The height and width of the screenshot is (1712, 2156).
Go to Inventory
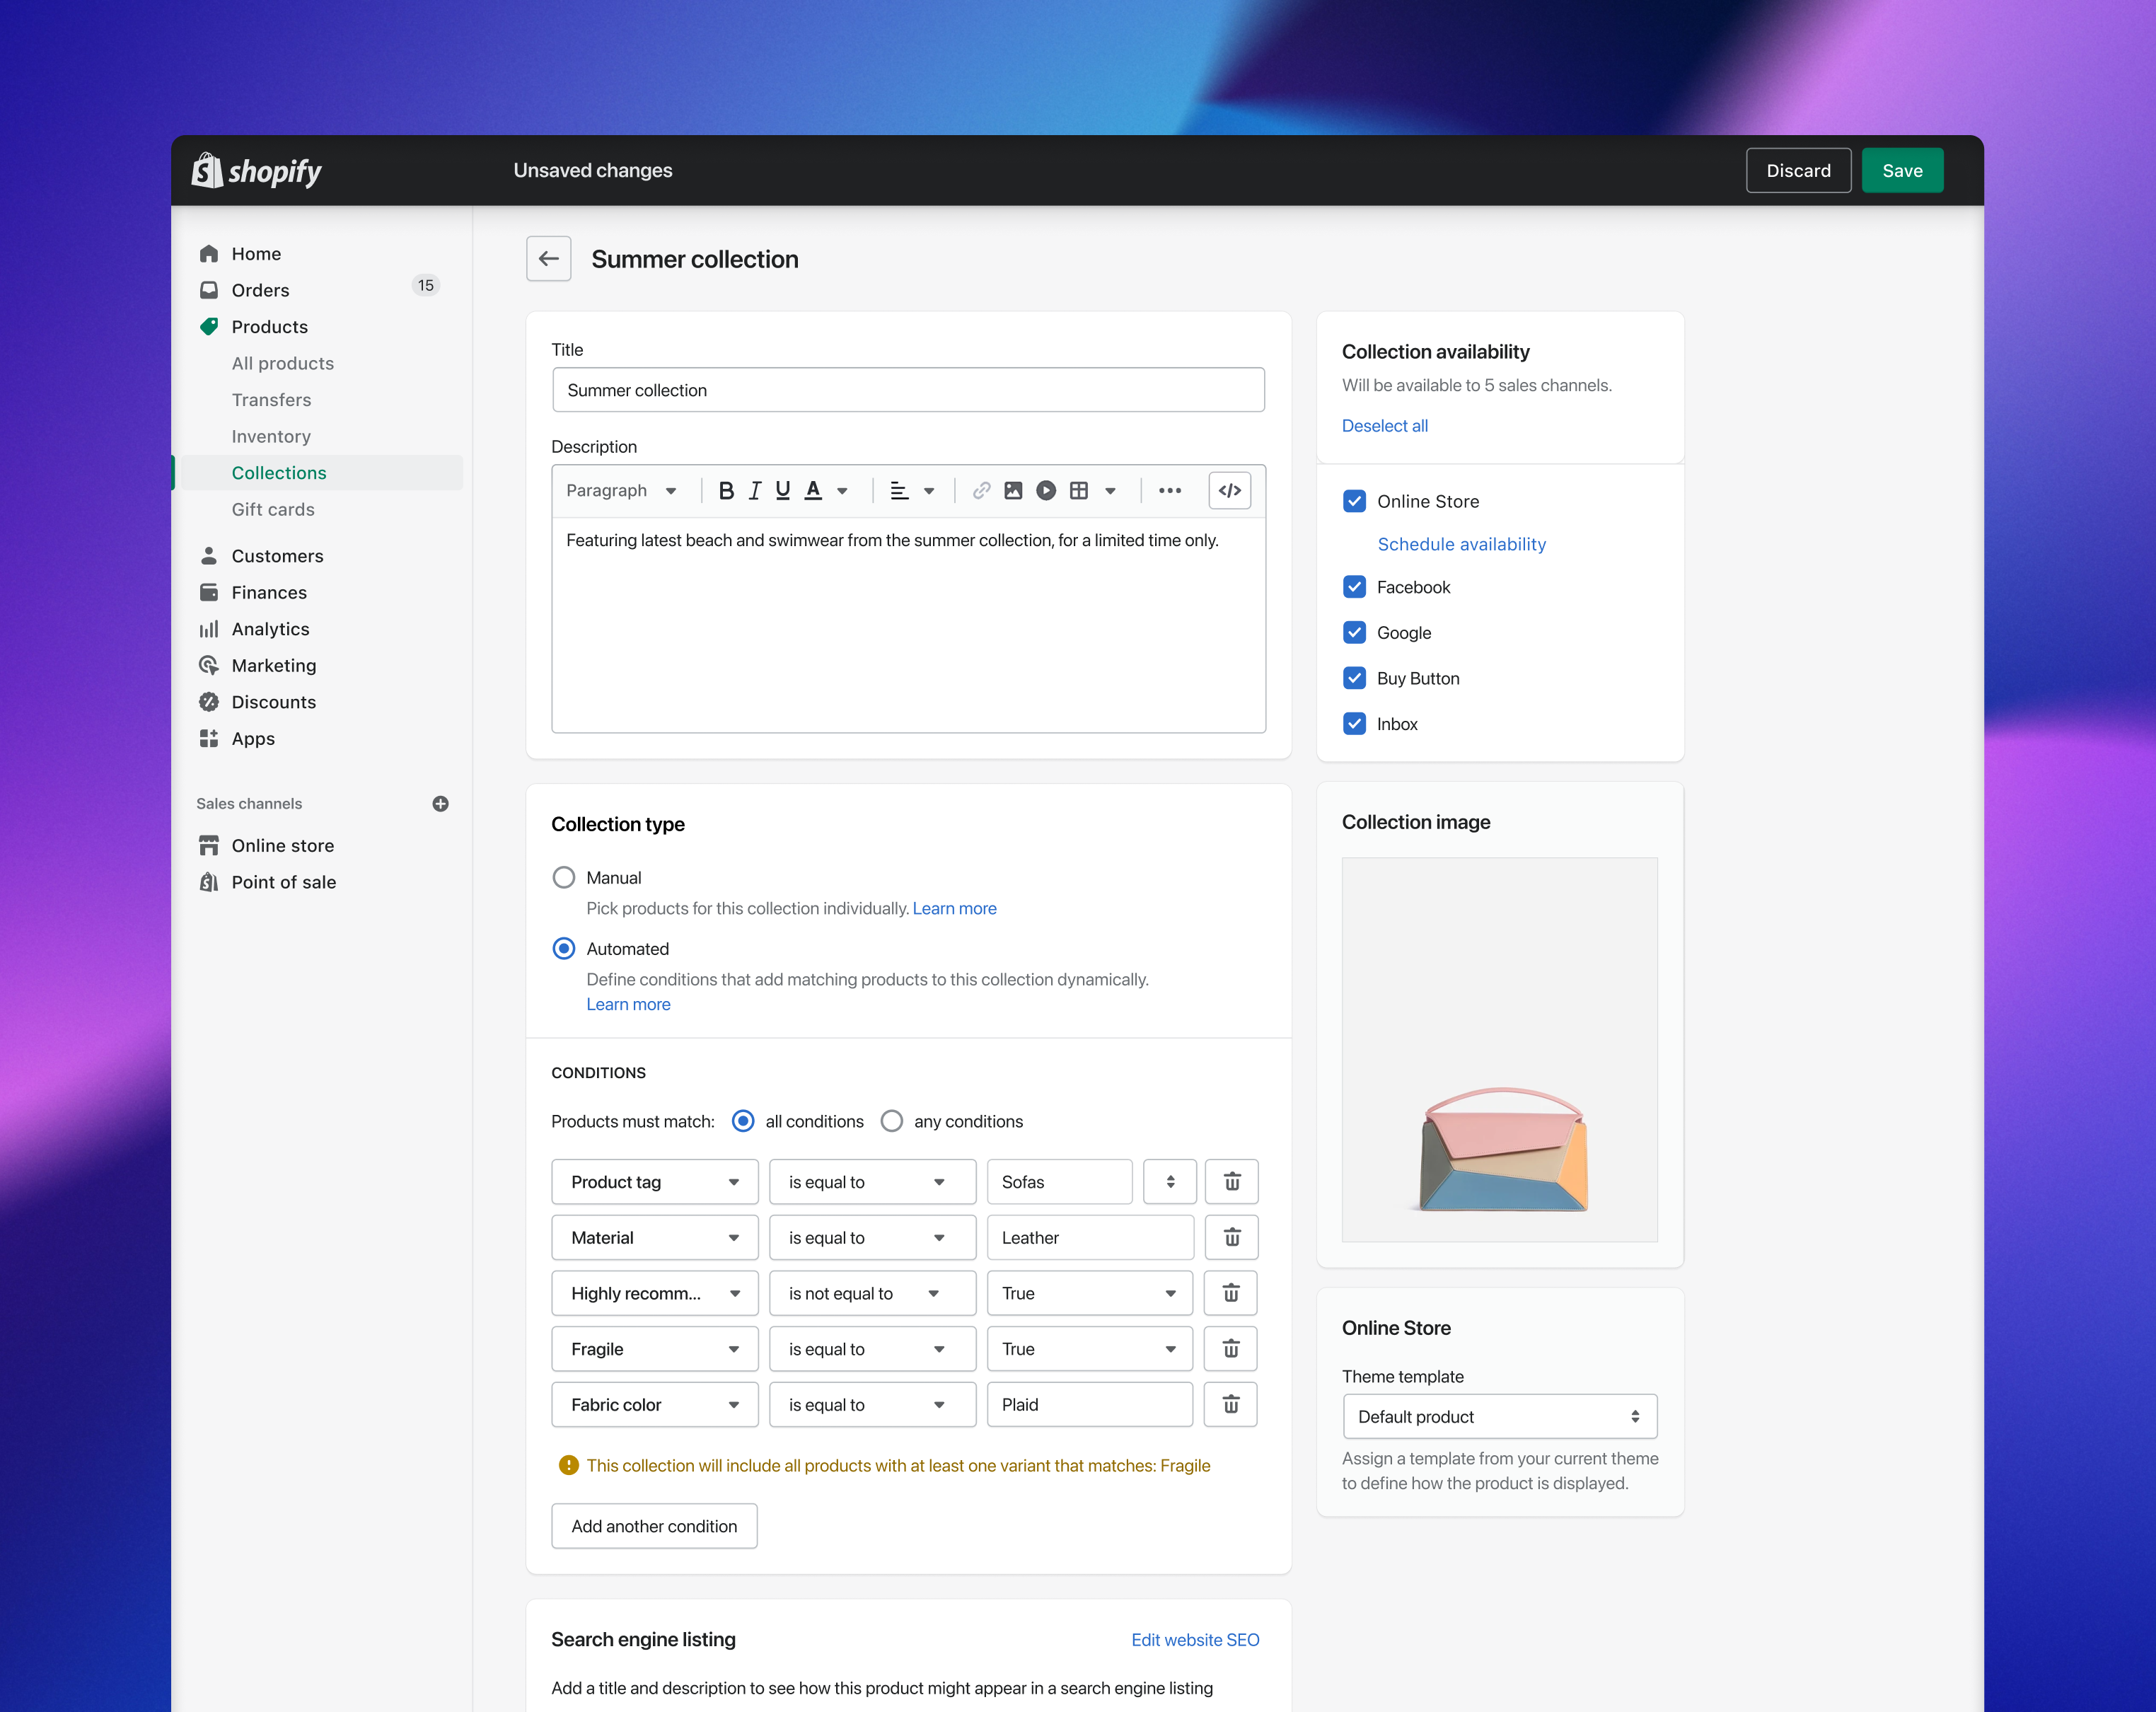271,437
